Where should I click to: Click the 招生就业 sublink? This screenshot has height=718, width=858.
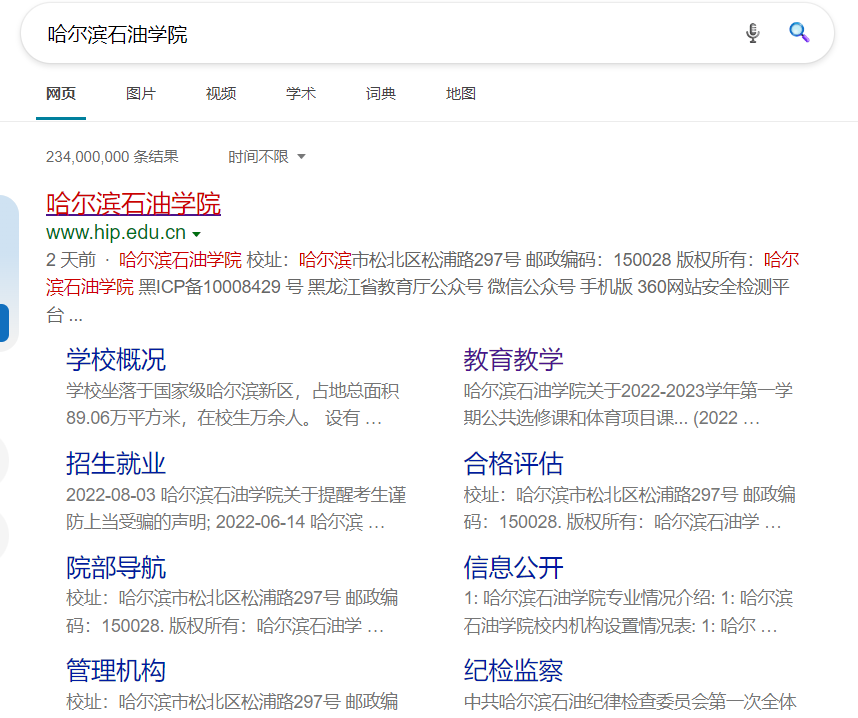tap(116, 463)
